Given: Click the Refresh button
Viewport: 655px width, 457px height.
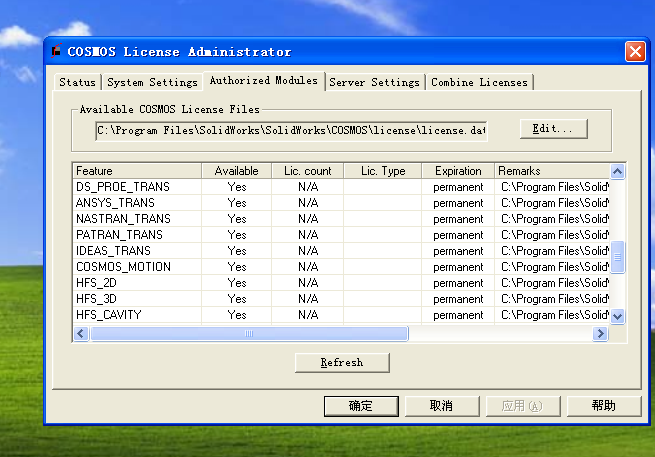Looking at the screenshot, I should point(342,363).
